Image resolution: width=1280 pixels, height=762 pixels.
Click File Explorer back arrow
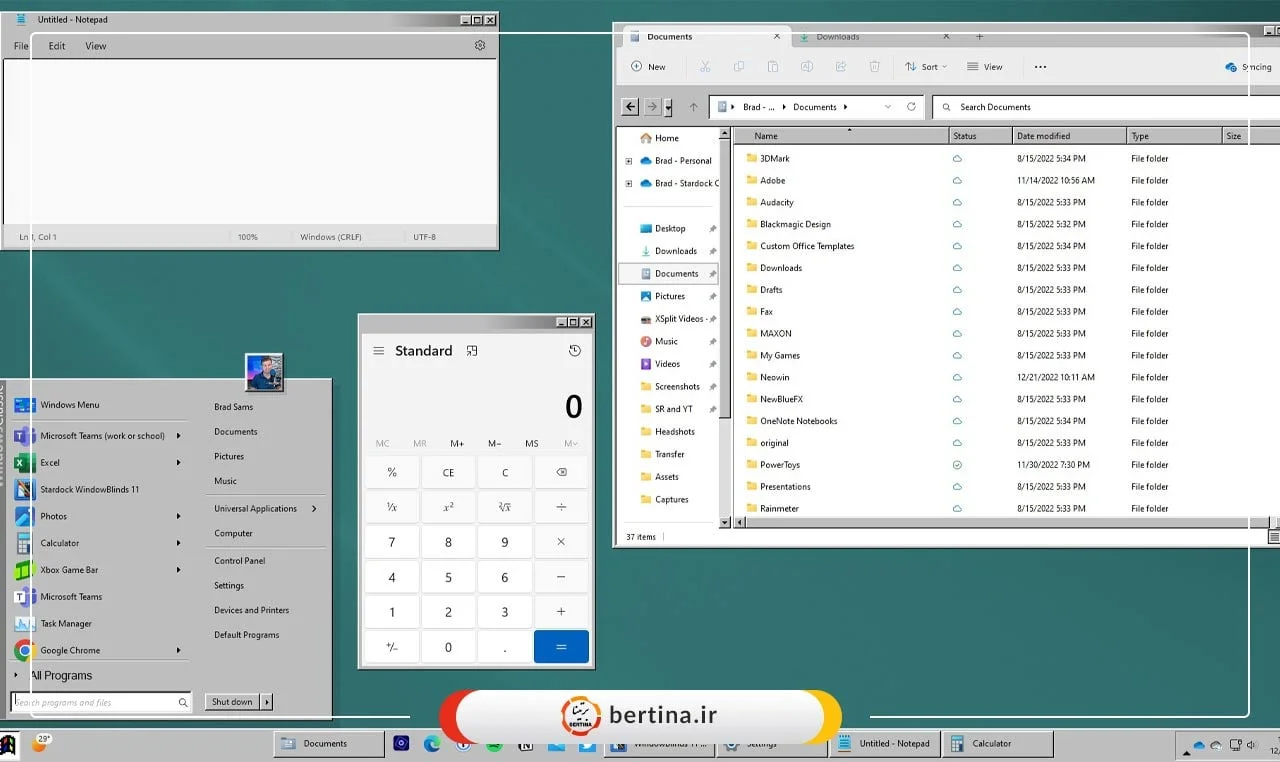(630, 107)
